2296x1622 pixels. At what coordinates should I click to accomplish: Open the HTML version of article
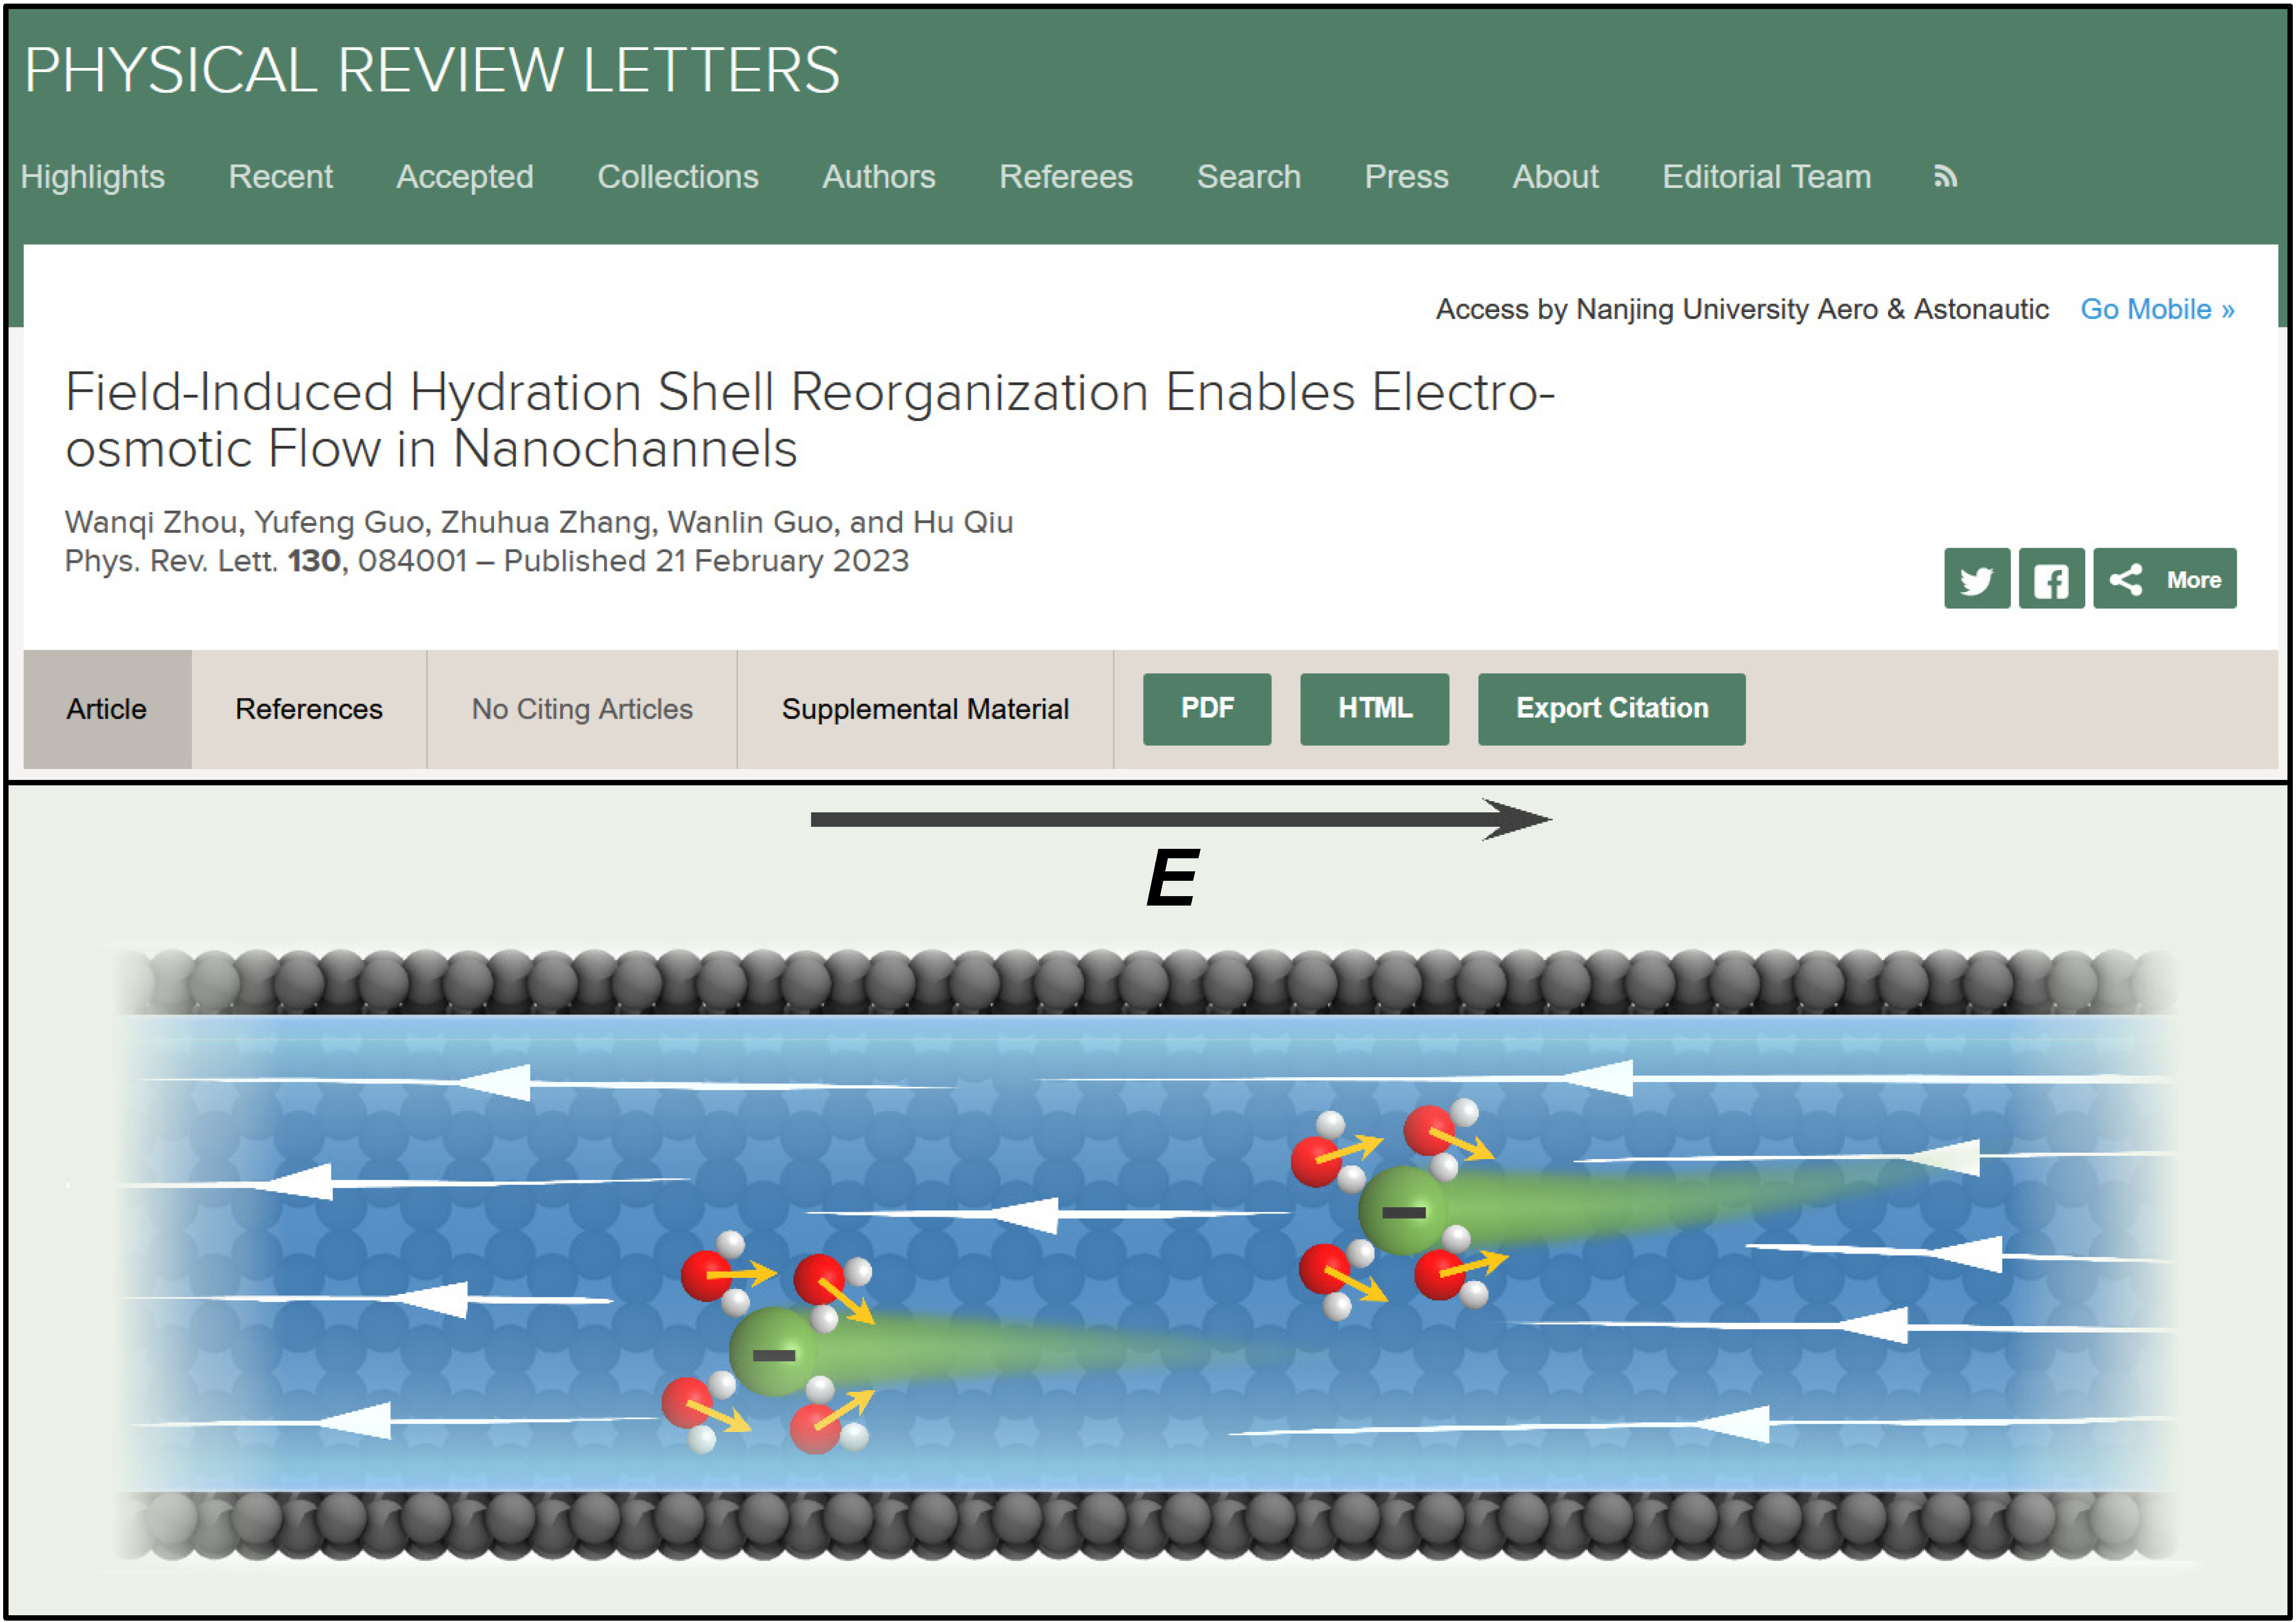[1374, 708]
